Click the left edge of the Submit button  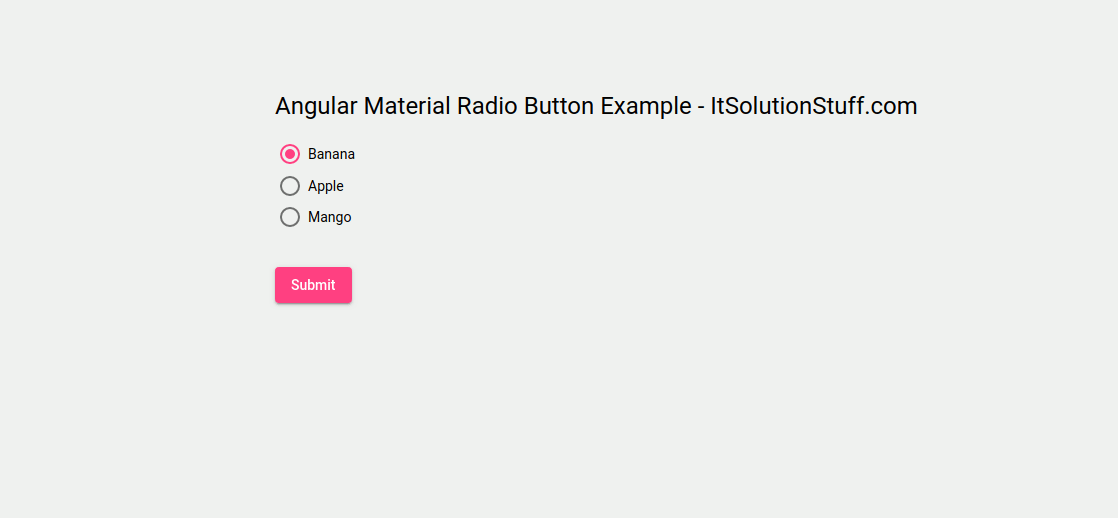279,285
